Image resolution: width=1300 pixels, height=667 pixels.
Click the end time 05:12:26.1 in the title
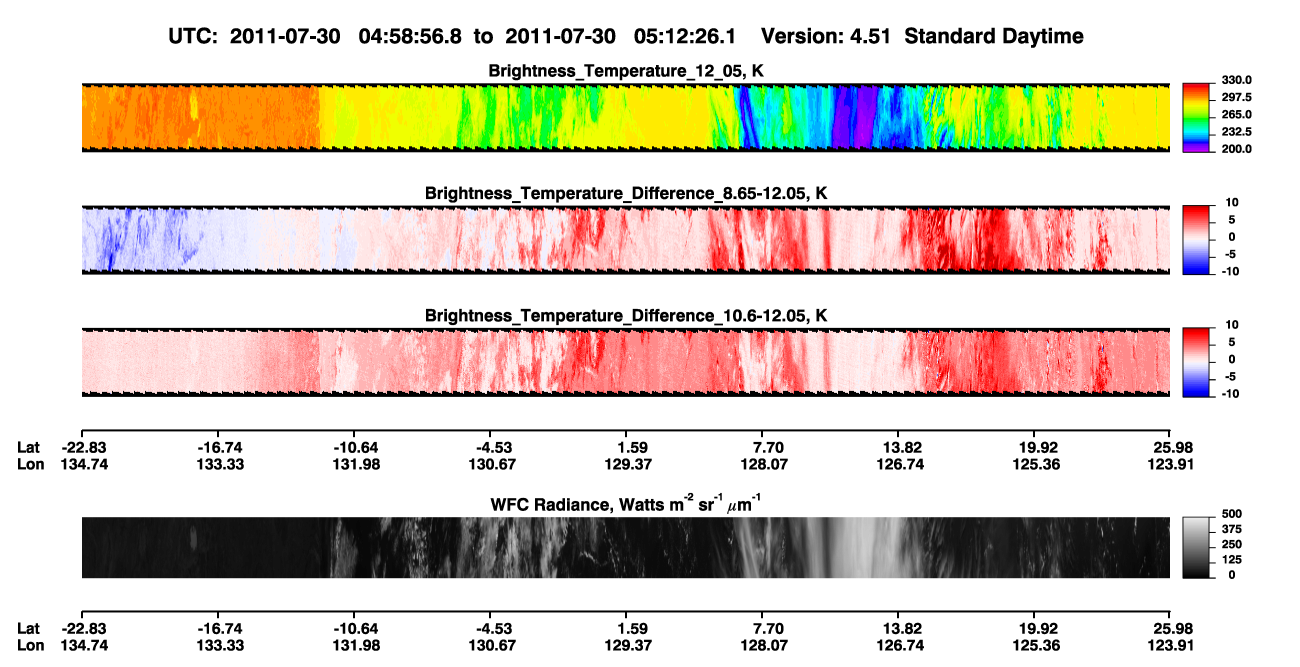point(685,36)
